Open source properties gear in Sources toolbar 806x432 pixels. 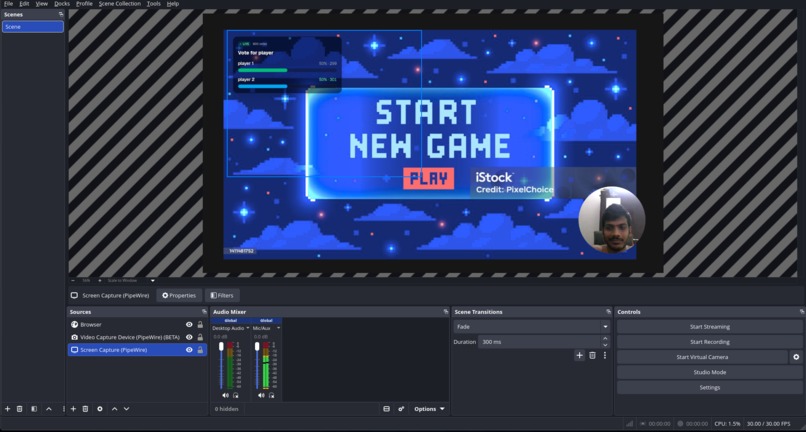(100, 409)
